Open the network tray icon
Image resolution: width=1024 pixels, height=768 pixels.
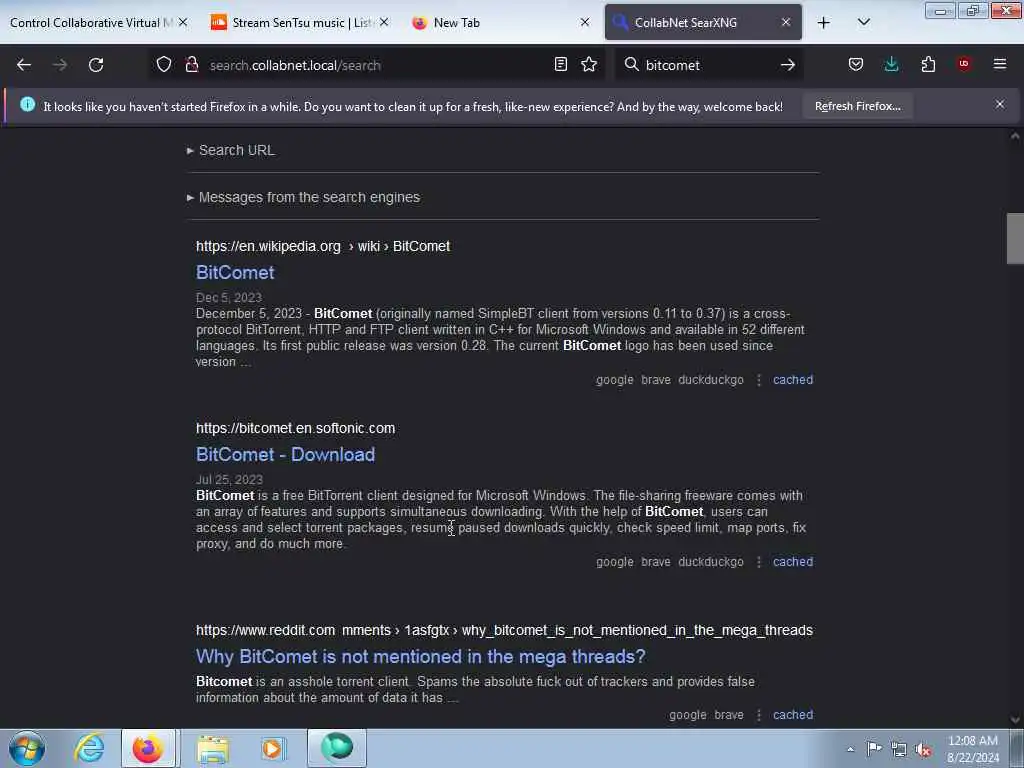(899, 749)
